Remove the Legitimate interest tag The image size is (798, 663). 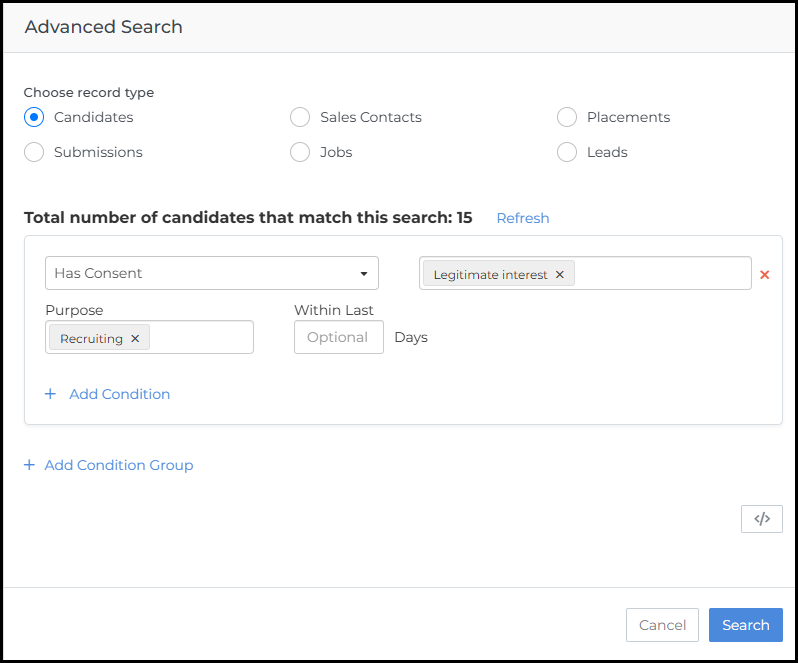[x=560, y=275]
